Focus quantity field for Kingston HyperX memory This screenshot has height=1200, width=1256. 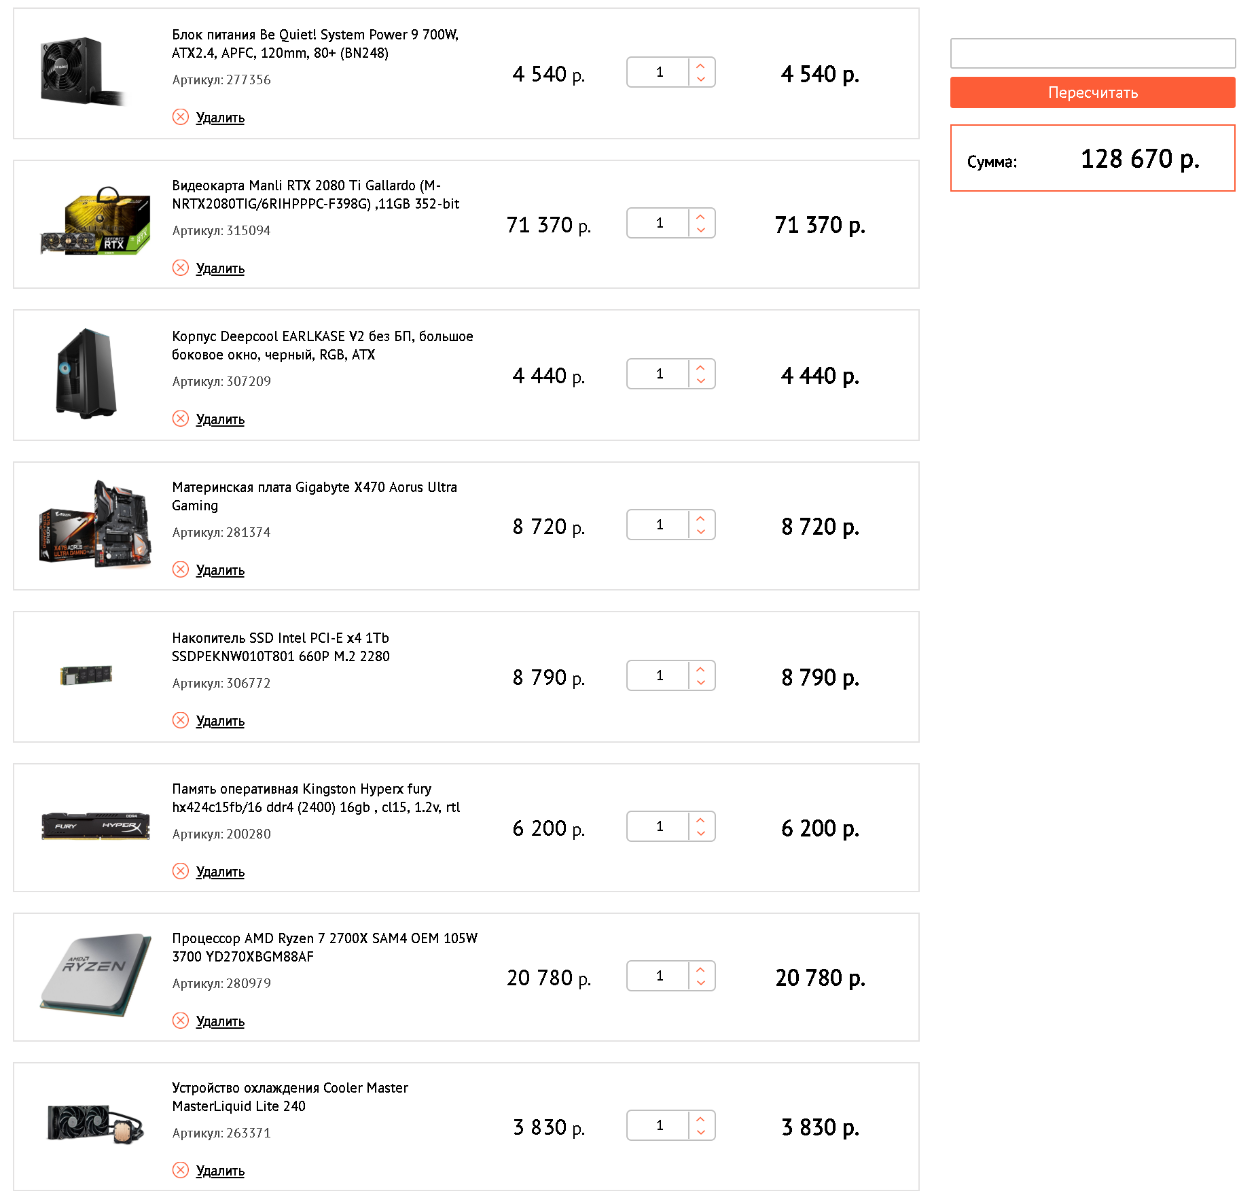point(659,827)
